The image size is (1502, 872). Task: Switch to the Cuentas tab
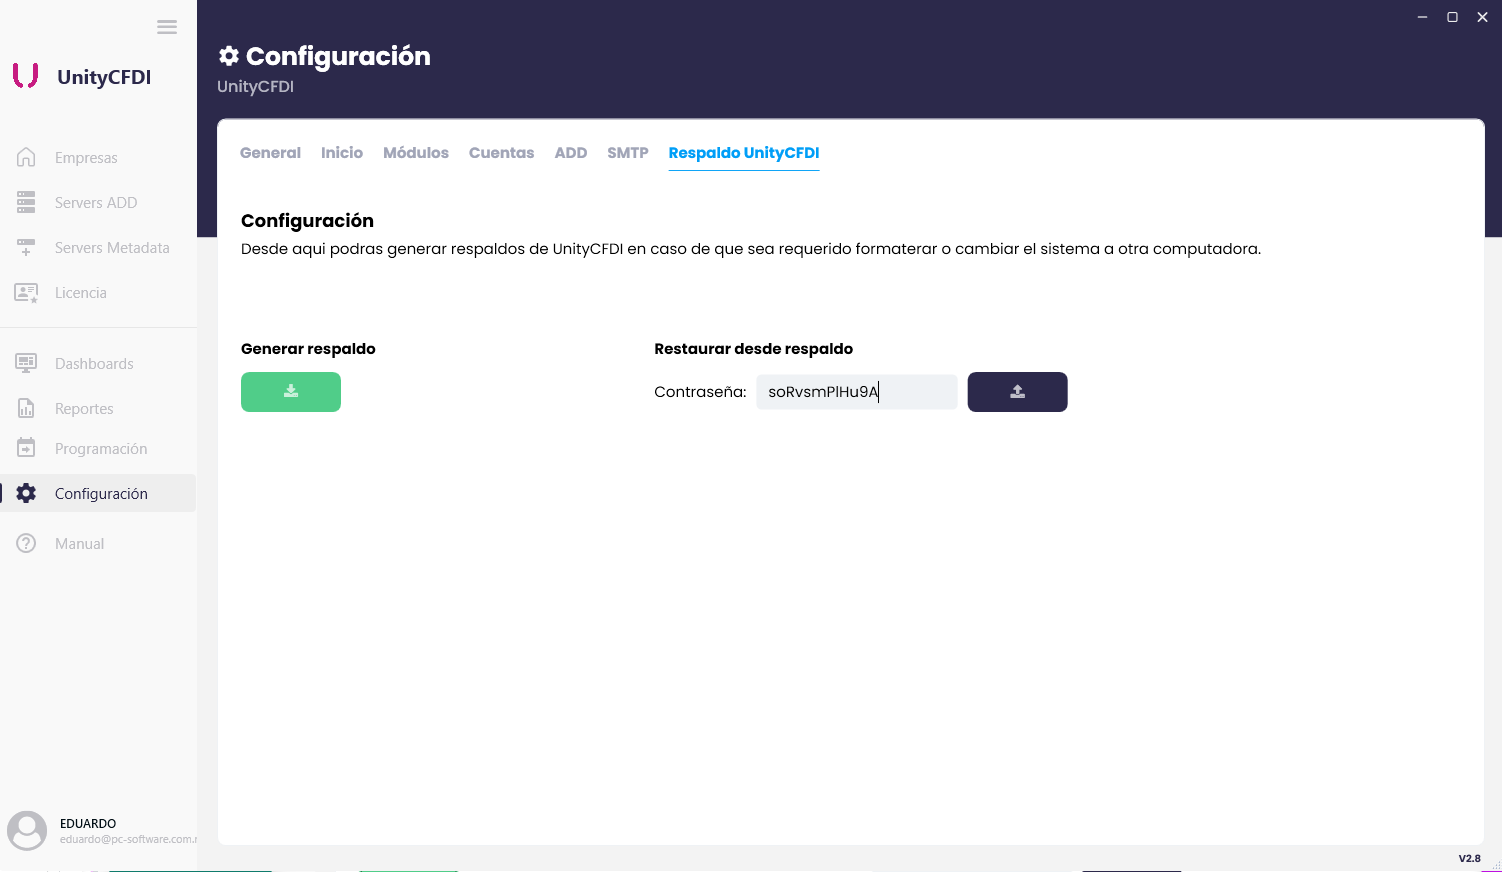pyautogui.click(x=501, y=153)
